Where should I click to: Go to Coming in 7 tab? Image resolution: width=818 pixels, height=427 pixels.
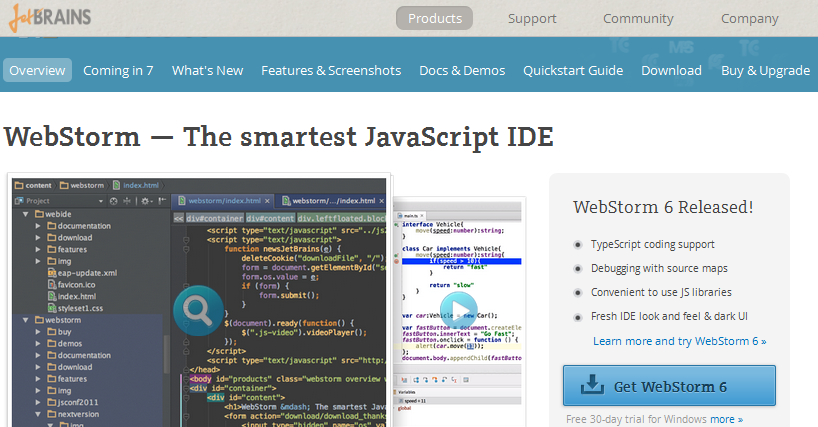tap(118, 70)
